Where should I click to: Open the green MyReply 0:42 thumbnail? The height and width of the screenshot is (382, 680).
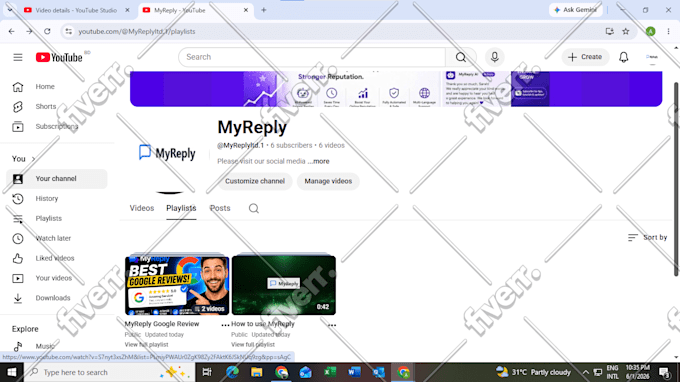284,285
